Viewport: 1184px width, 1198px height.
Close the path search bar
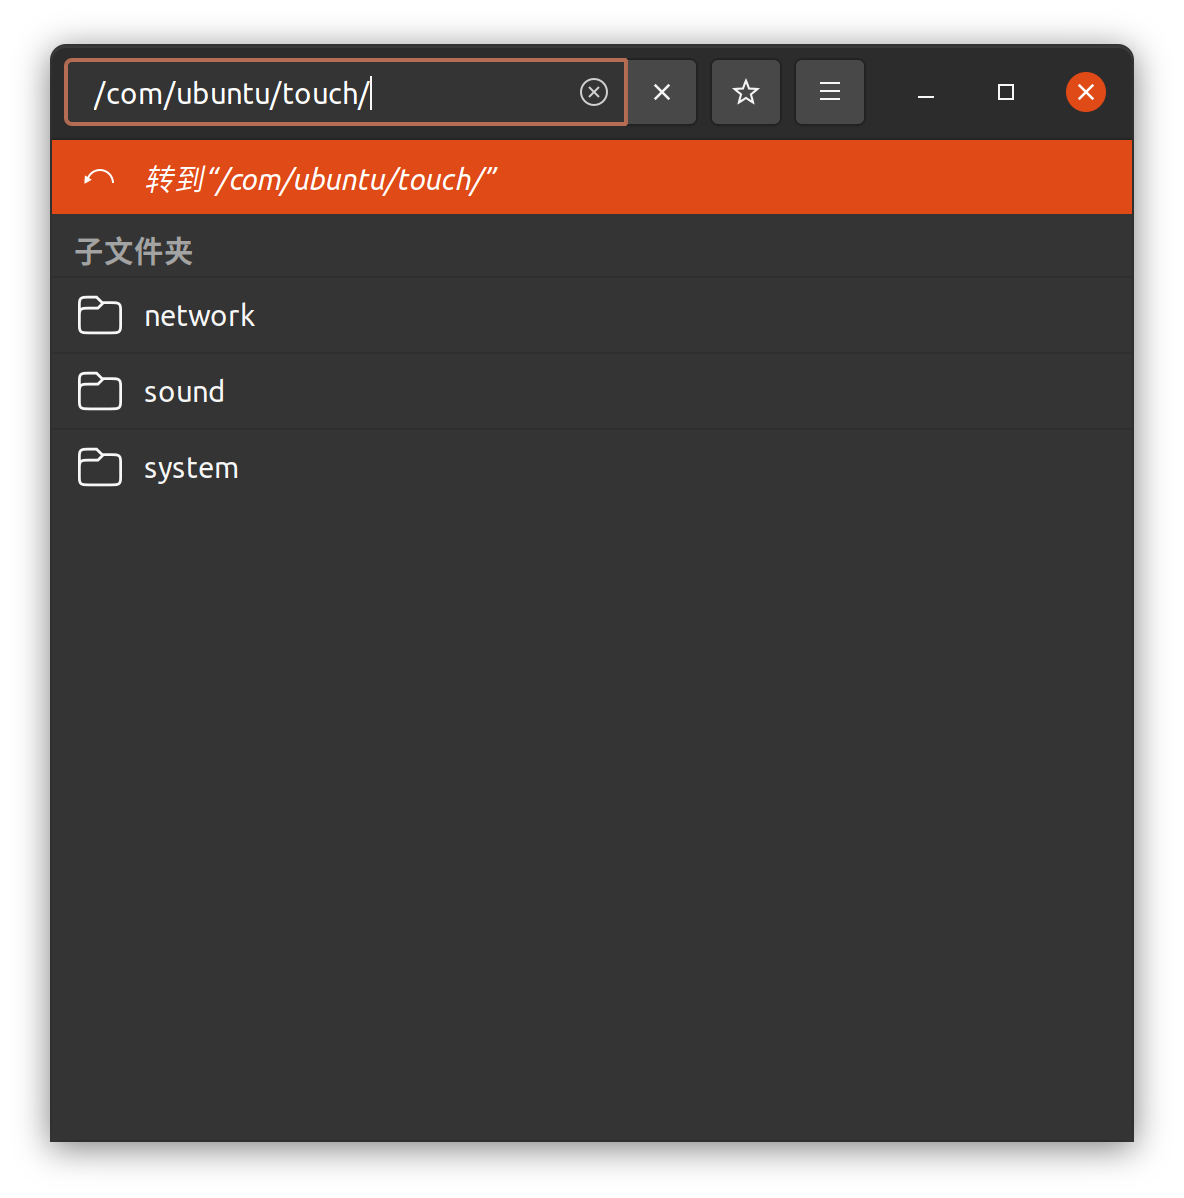pyautogui.click(x=662, y=92)
